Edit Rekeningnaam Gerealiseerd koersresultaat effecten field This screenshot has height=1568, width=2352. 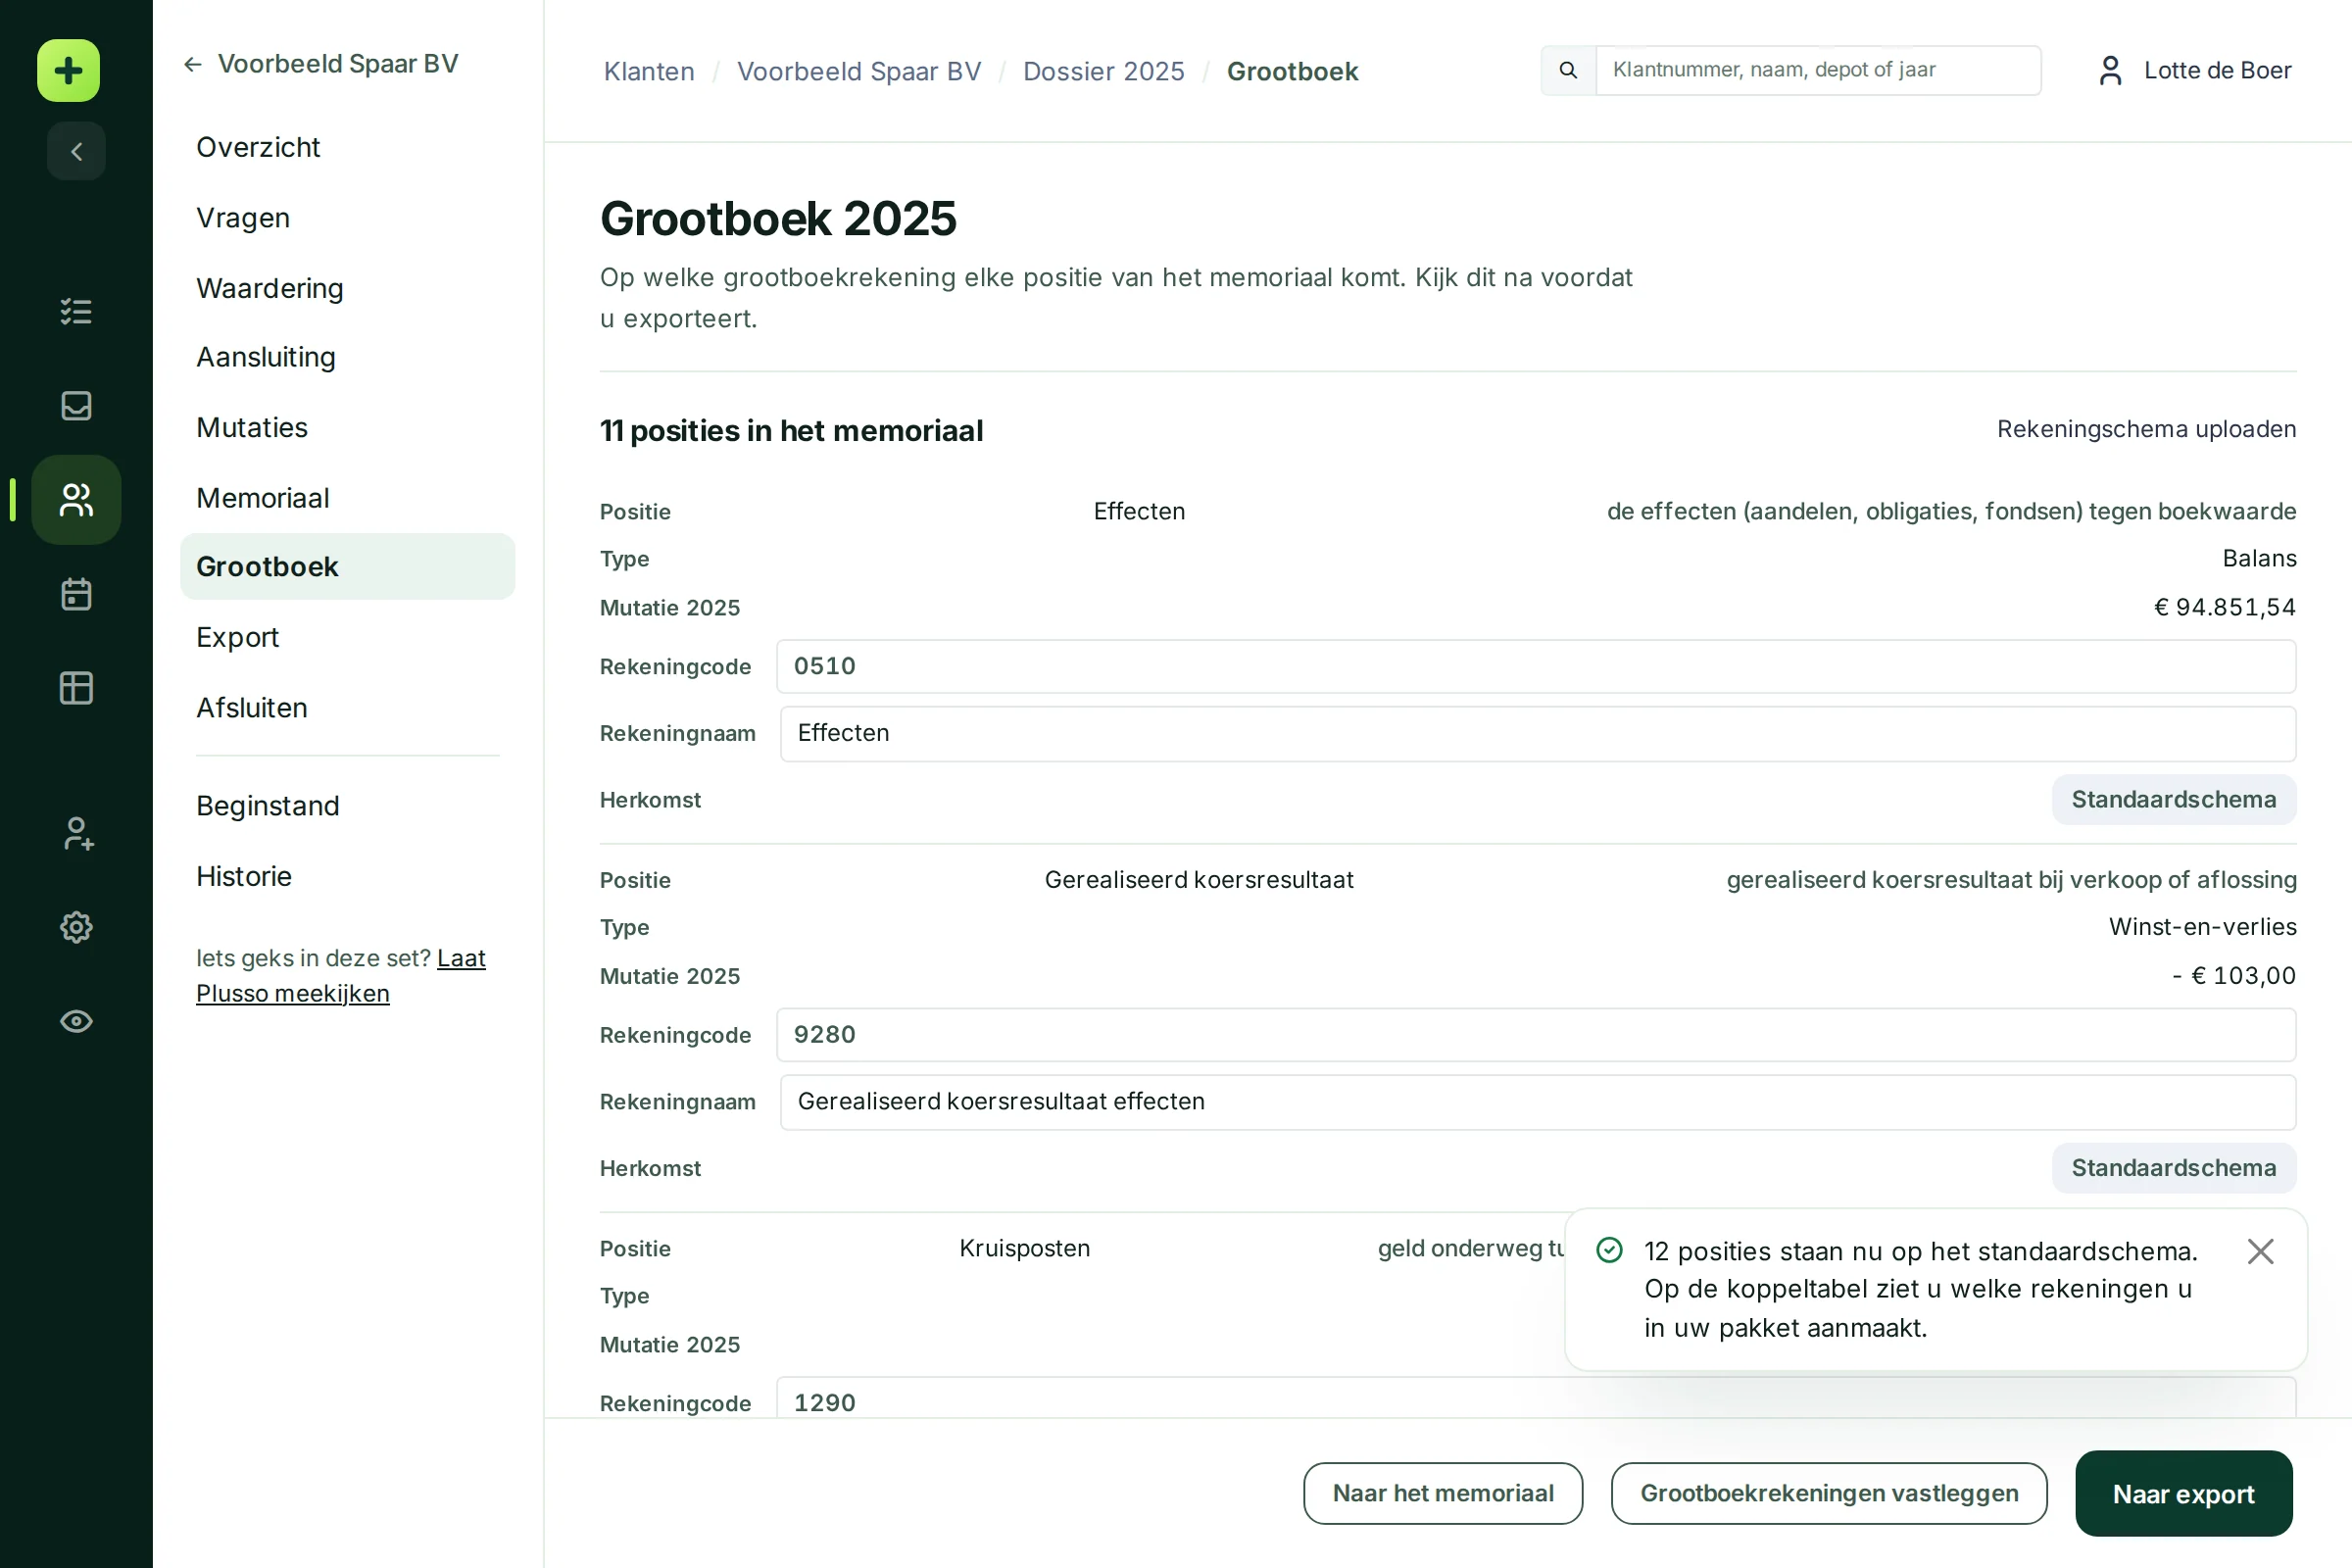[1538, 1102]
